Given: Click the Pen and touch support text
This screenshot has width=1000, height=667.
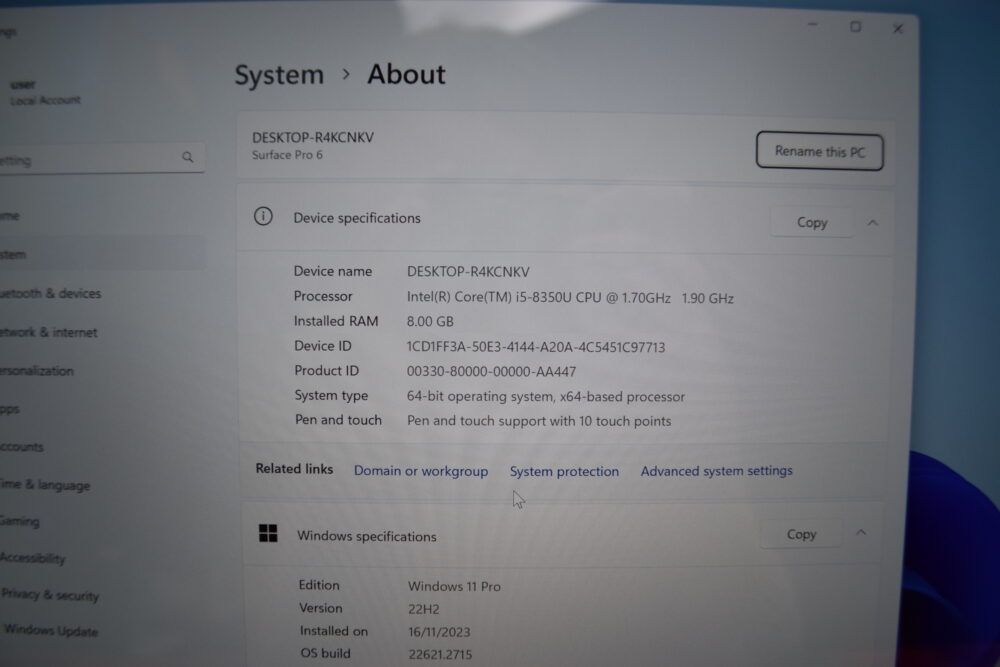Looking at the screenshot, I should [x=539, y=421].
